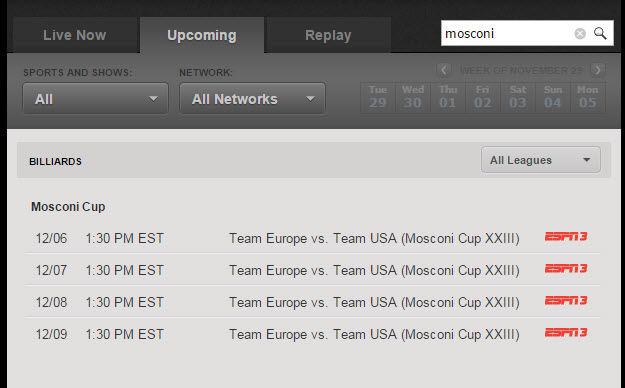
Task: Click the magnifying glass search icon
Action: pyautogui.click(x=600, y=33)
